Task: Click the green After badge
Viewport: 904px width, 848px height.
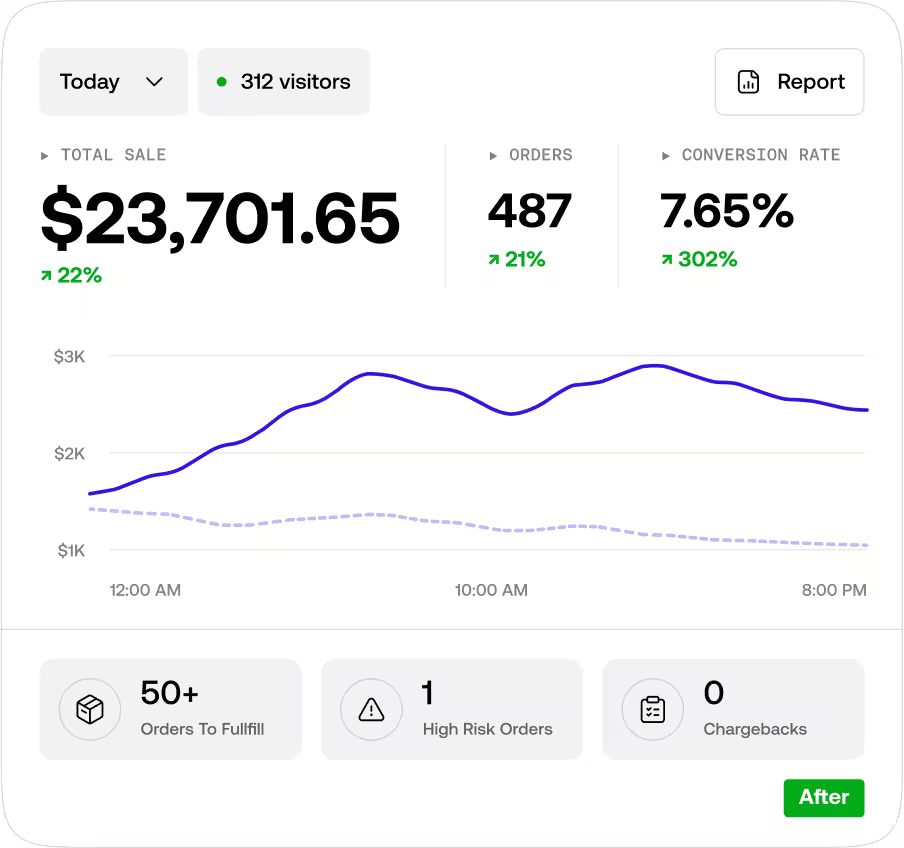Action: tap(824, 798)
